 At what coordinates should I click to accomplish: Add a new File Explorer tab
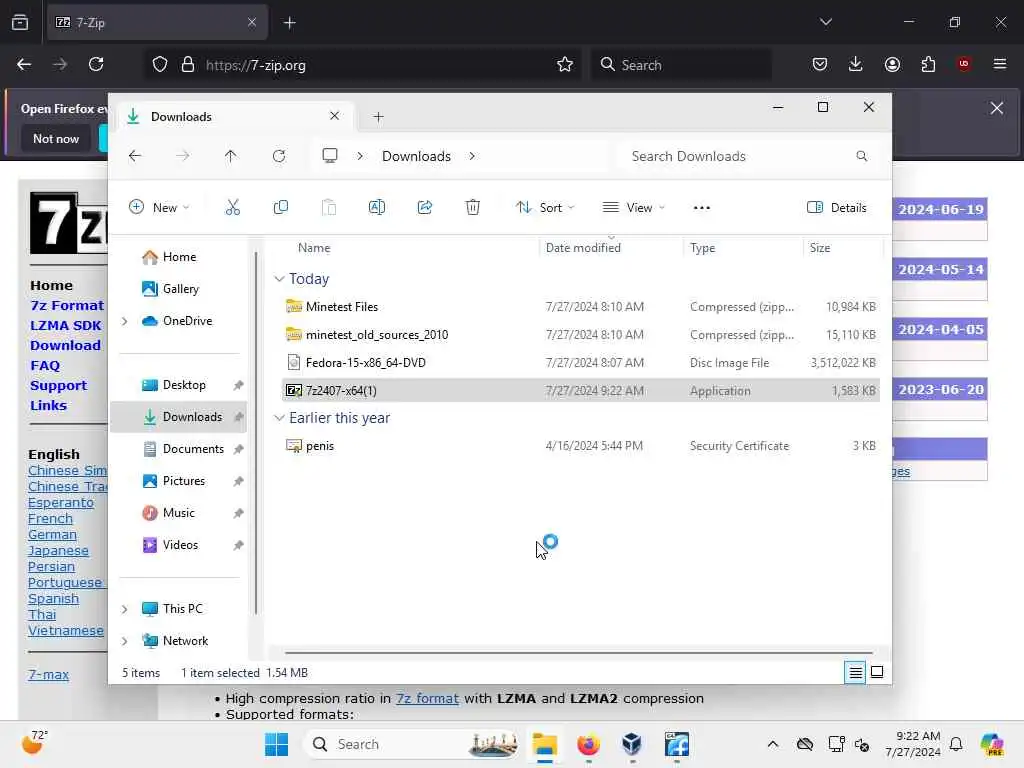[x=378, y=117]
